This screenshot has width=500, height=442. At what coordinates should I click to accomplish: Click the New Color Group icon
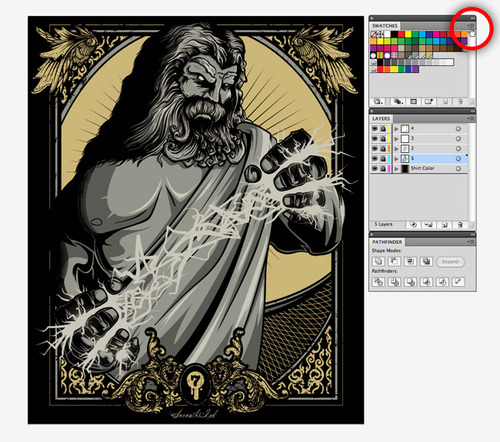tap(428, 101)
